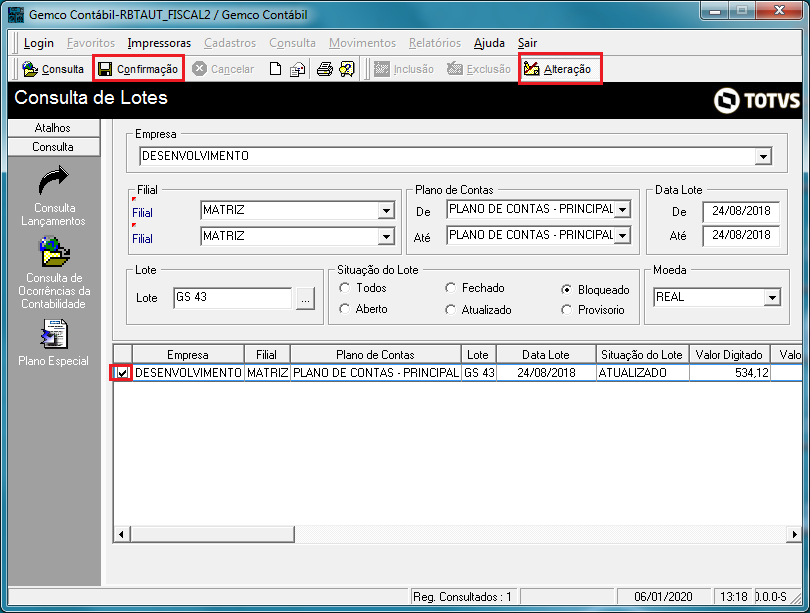The height and width of the screenshot is (613, 810).
Task: Open the Consulta menu in menu bar
Action: (292, 43)
